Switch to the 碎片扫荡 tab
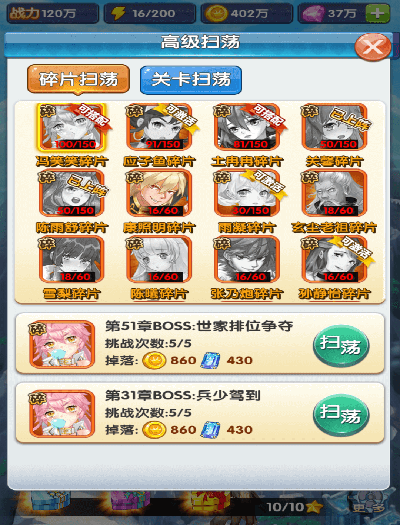The image size is (400, 525). point(78,80)
